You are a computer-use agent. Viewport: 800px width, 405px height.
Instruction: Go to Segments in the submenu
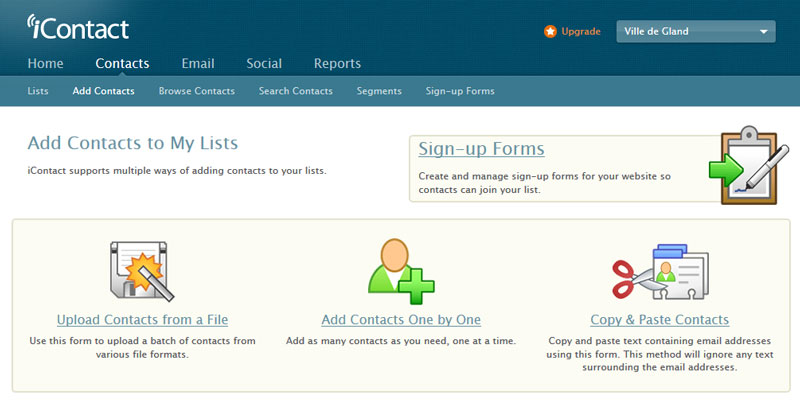click(379, 91)
